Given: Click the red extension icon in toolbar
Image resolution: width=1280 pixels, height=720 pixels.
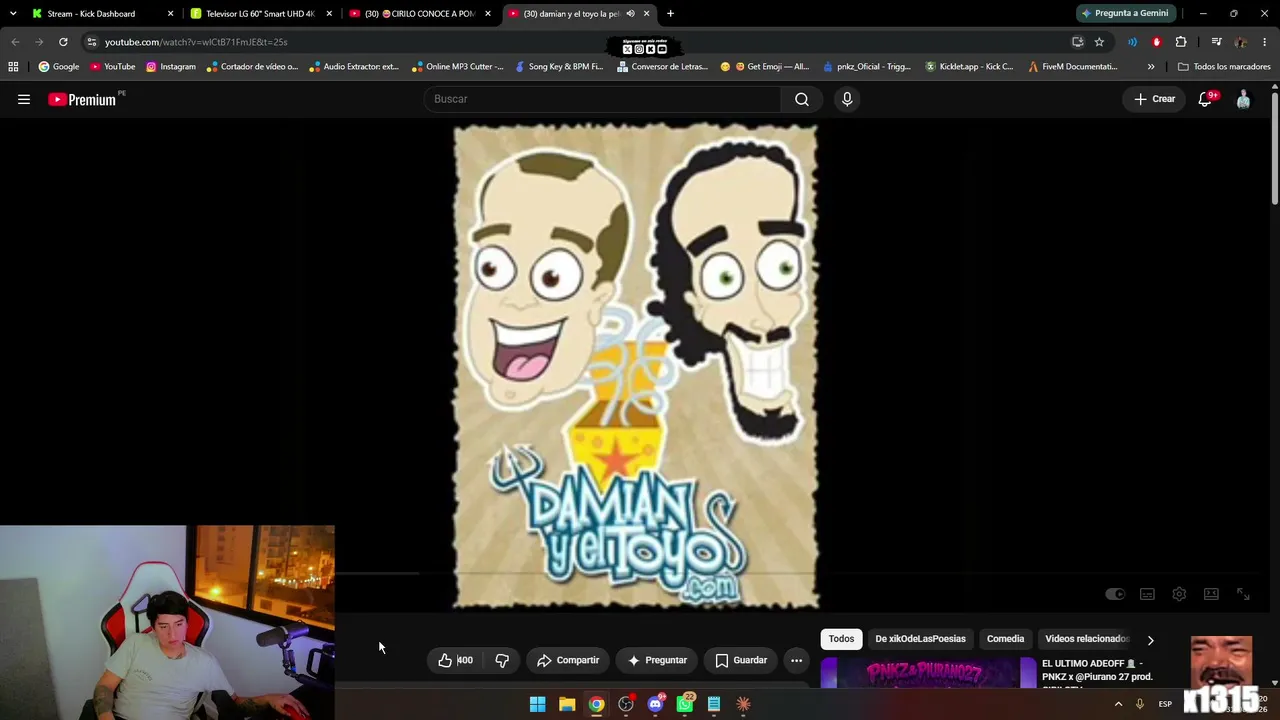Looking at the screenshot, I should (1157, 42).
